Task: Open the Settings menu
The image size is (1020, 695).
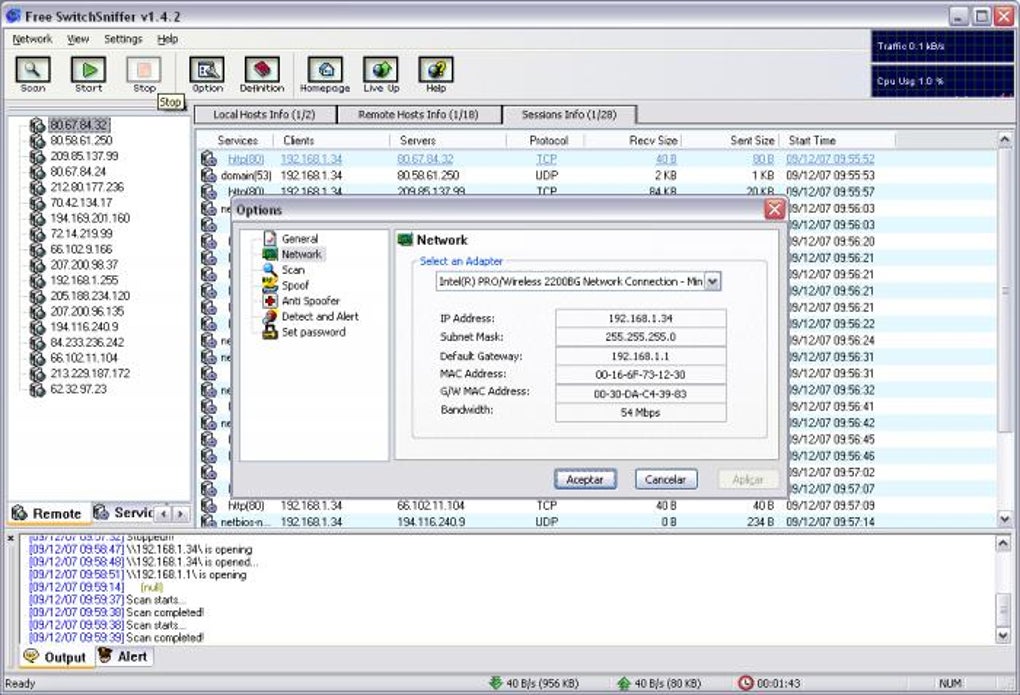Action: click(x=123, y=39)
